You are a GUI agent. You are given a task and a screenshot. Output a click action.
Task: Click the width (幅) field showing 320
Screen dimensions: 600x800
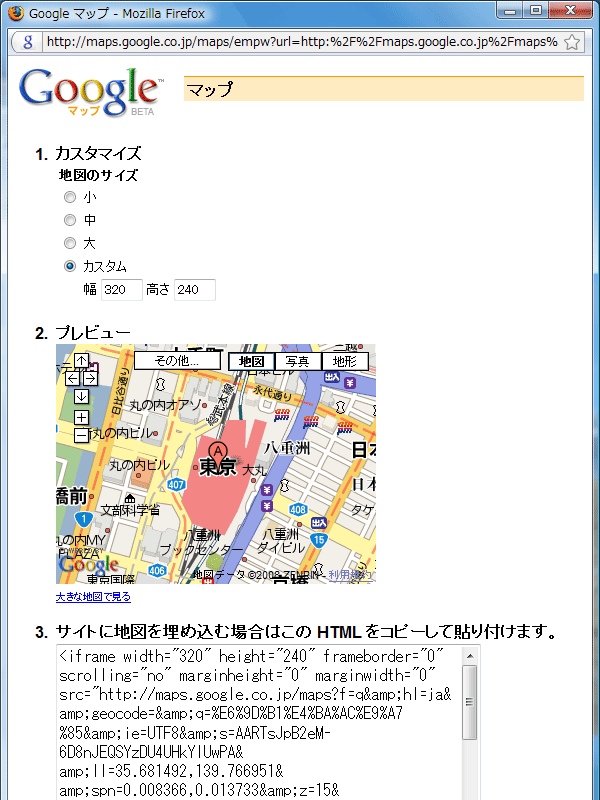[x=121, y=290]
